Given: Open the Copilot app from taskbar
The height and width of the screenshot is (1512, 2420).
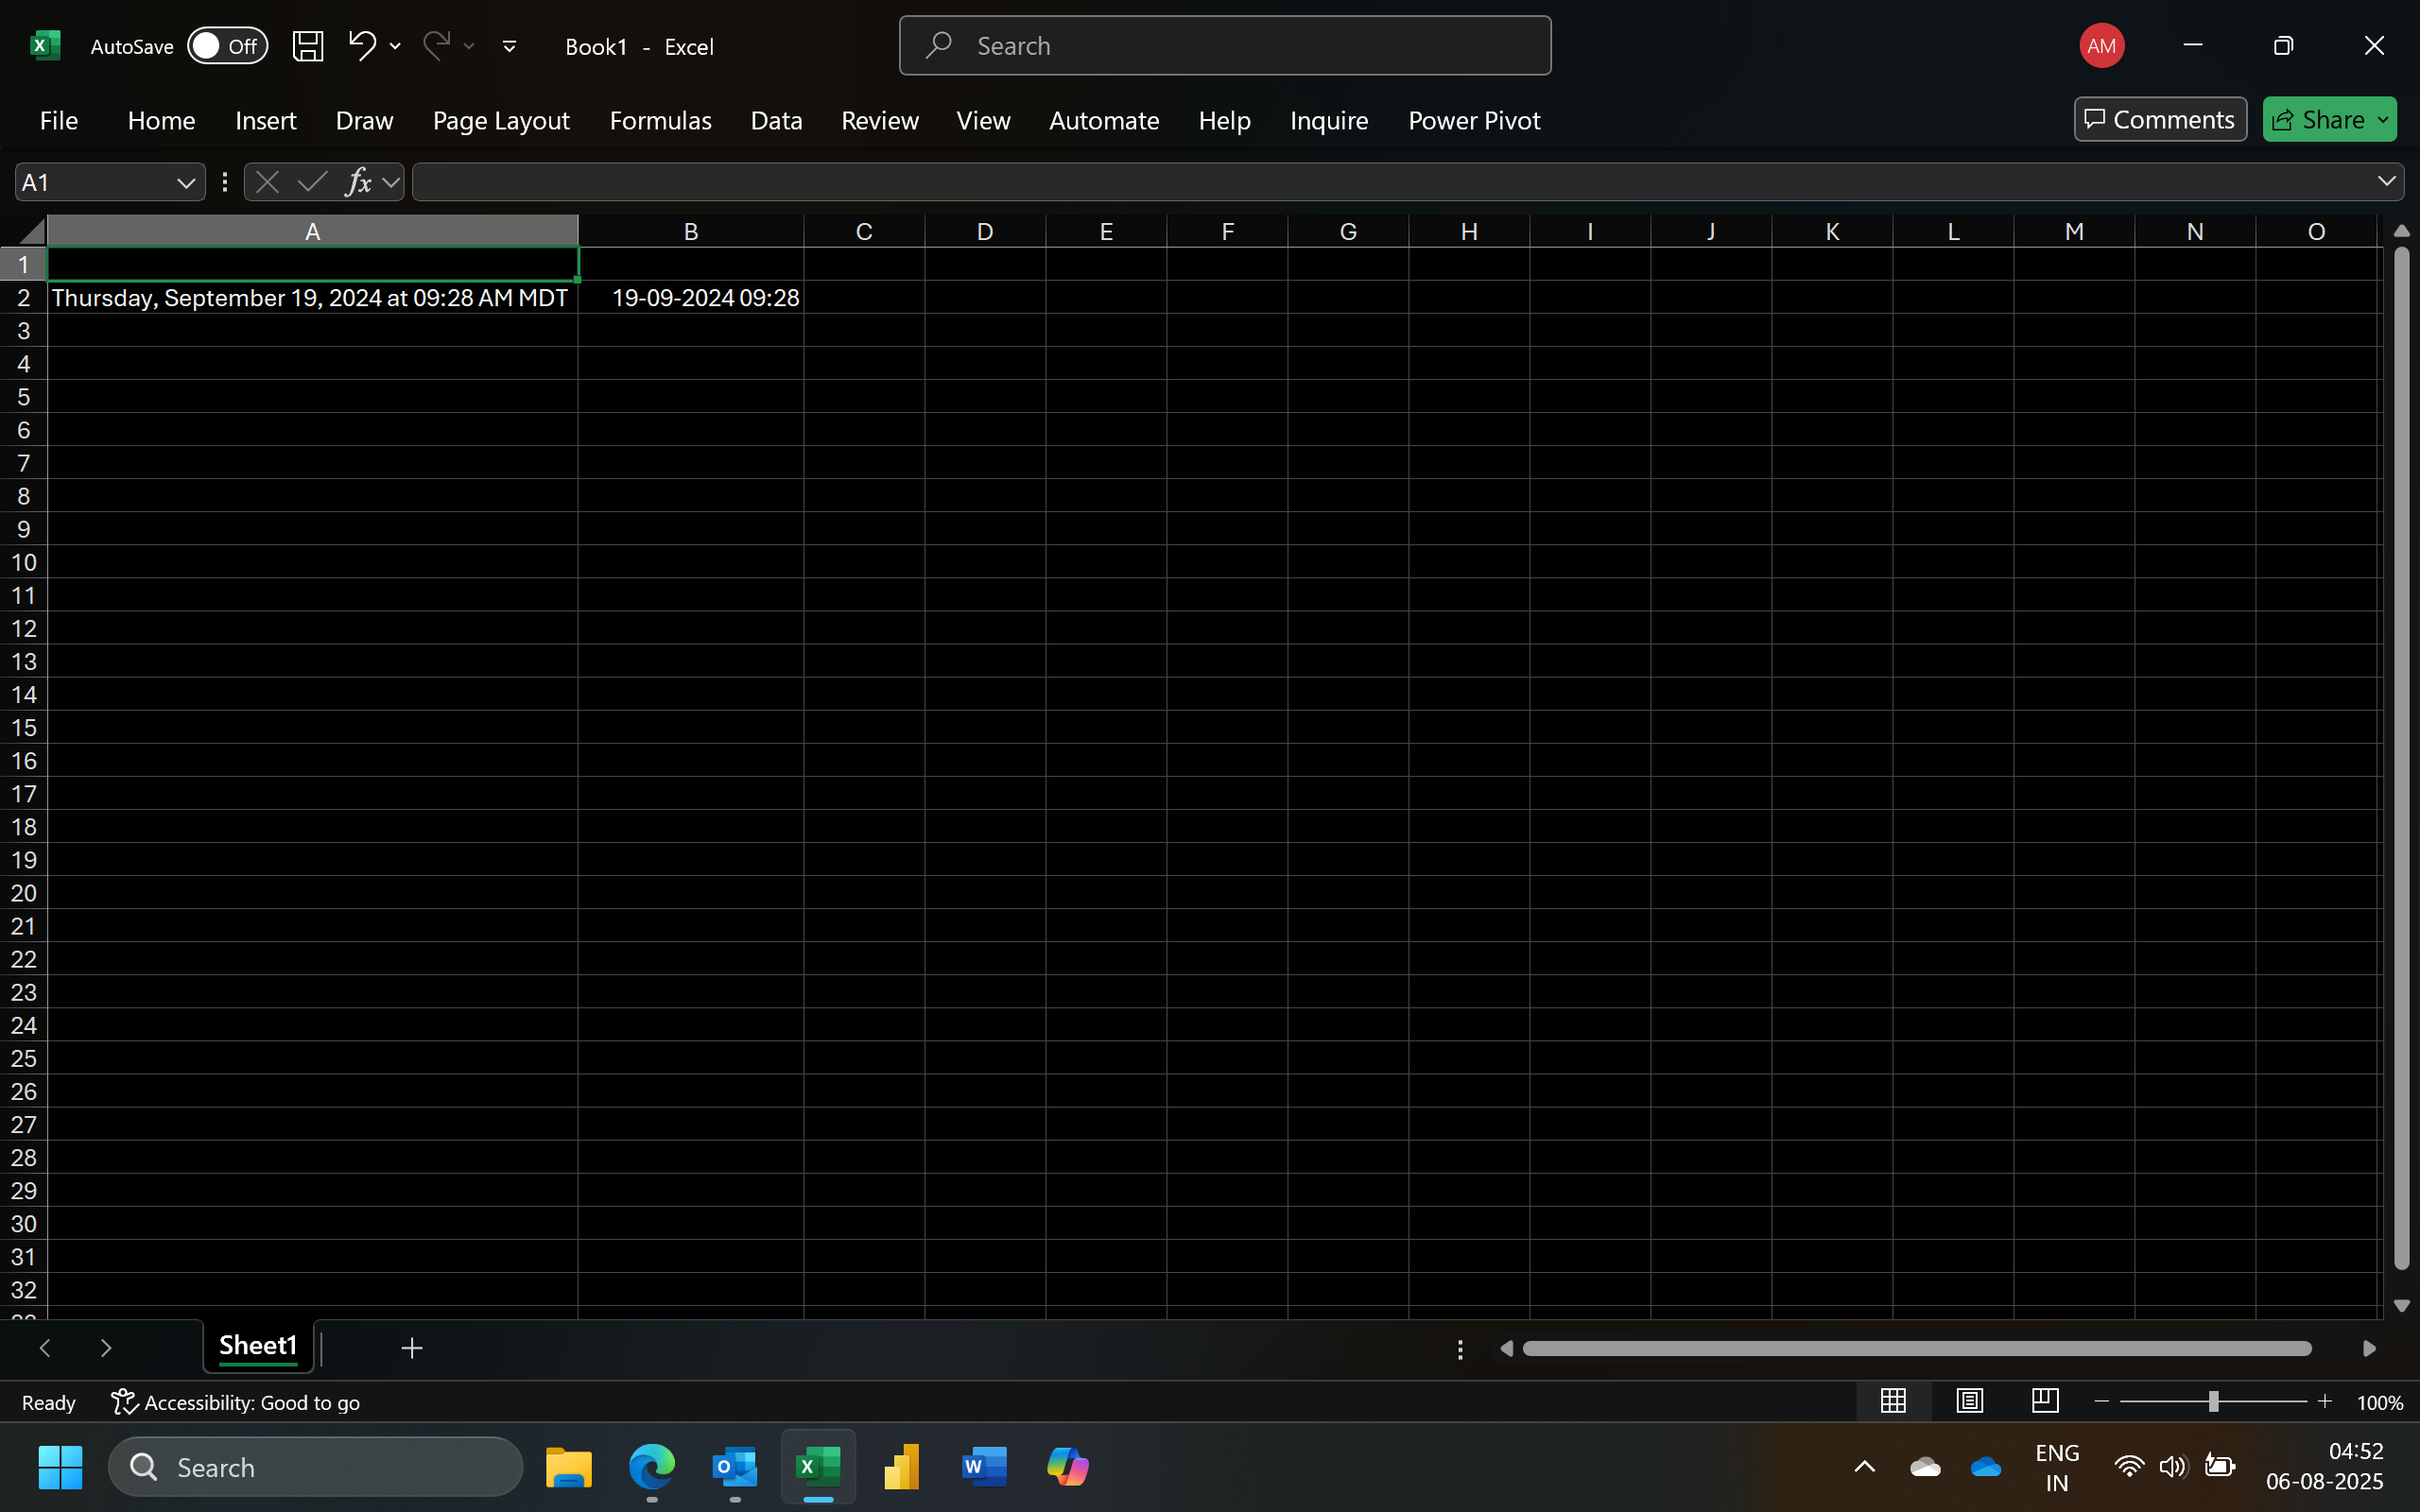Looking at the screenshot, I should [1067, 1466].
